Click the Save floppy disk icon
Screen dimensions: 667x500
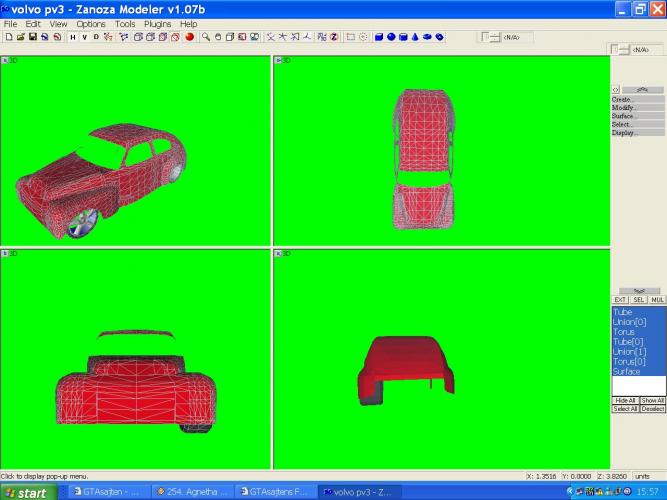(32, 37)
